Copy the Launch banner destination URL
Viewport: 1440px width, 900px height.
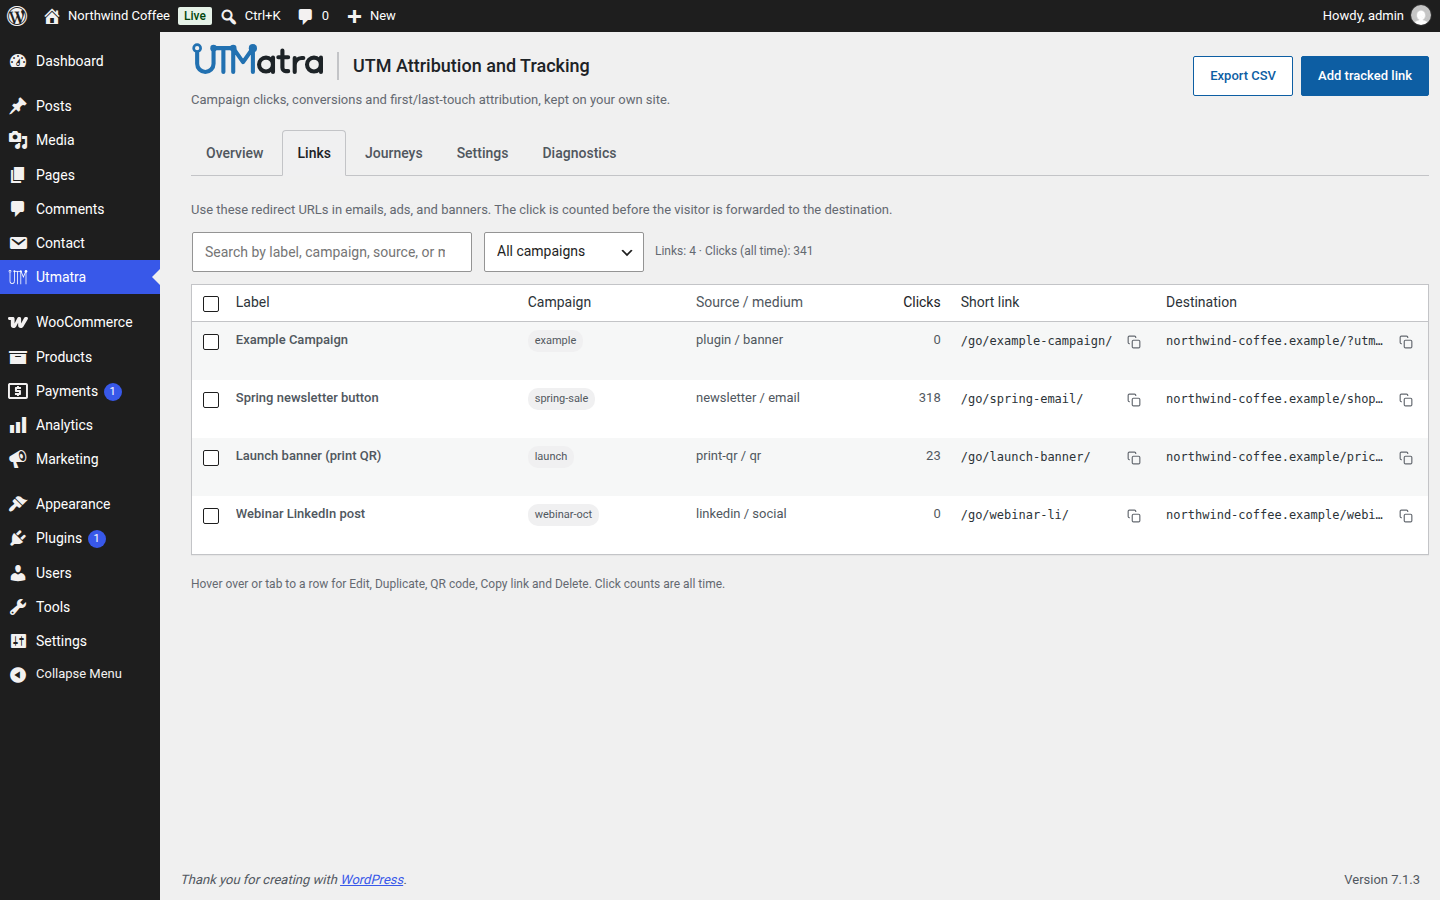[x=1406, y=458]
